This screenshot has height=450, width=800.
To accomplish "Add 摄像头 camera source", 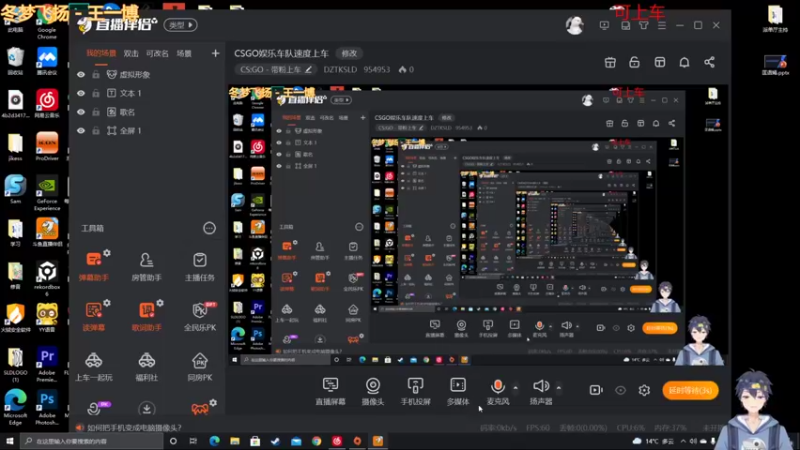I will point(372,391).
